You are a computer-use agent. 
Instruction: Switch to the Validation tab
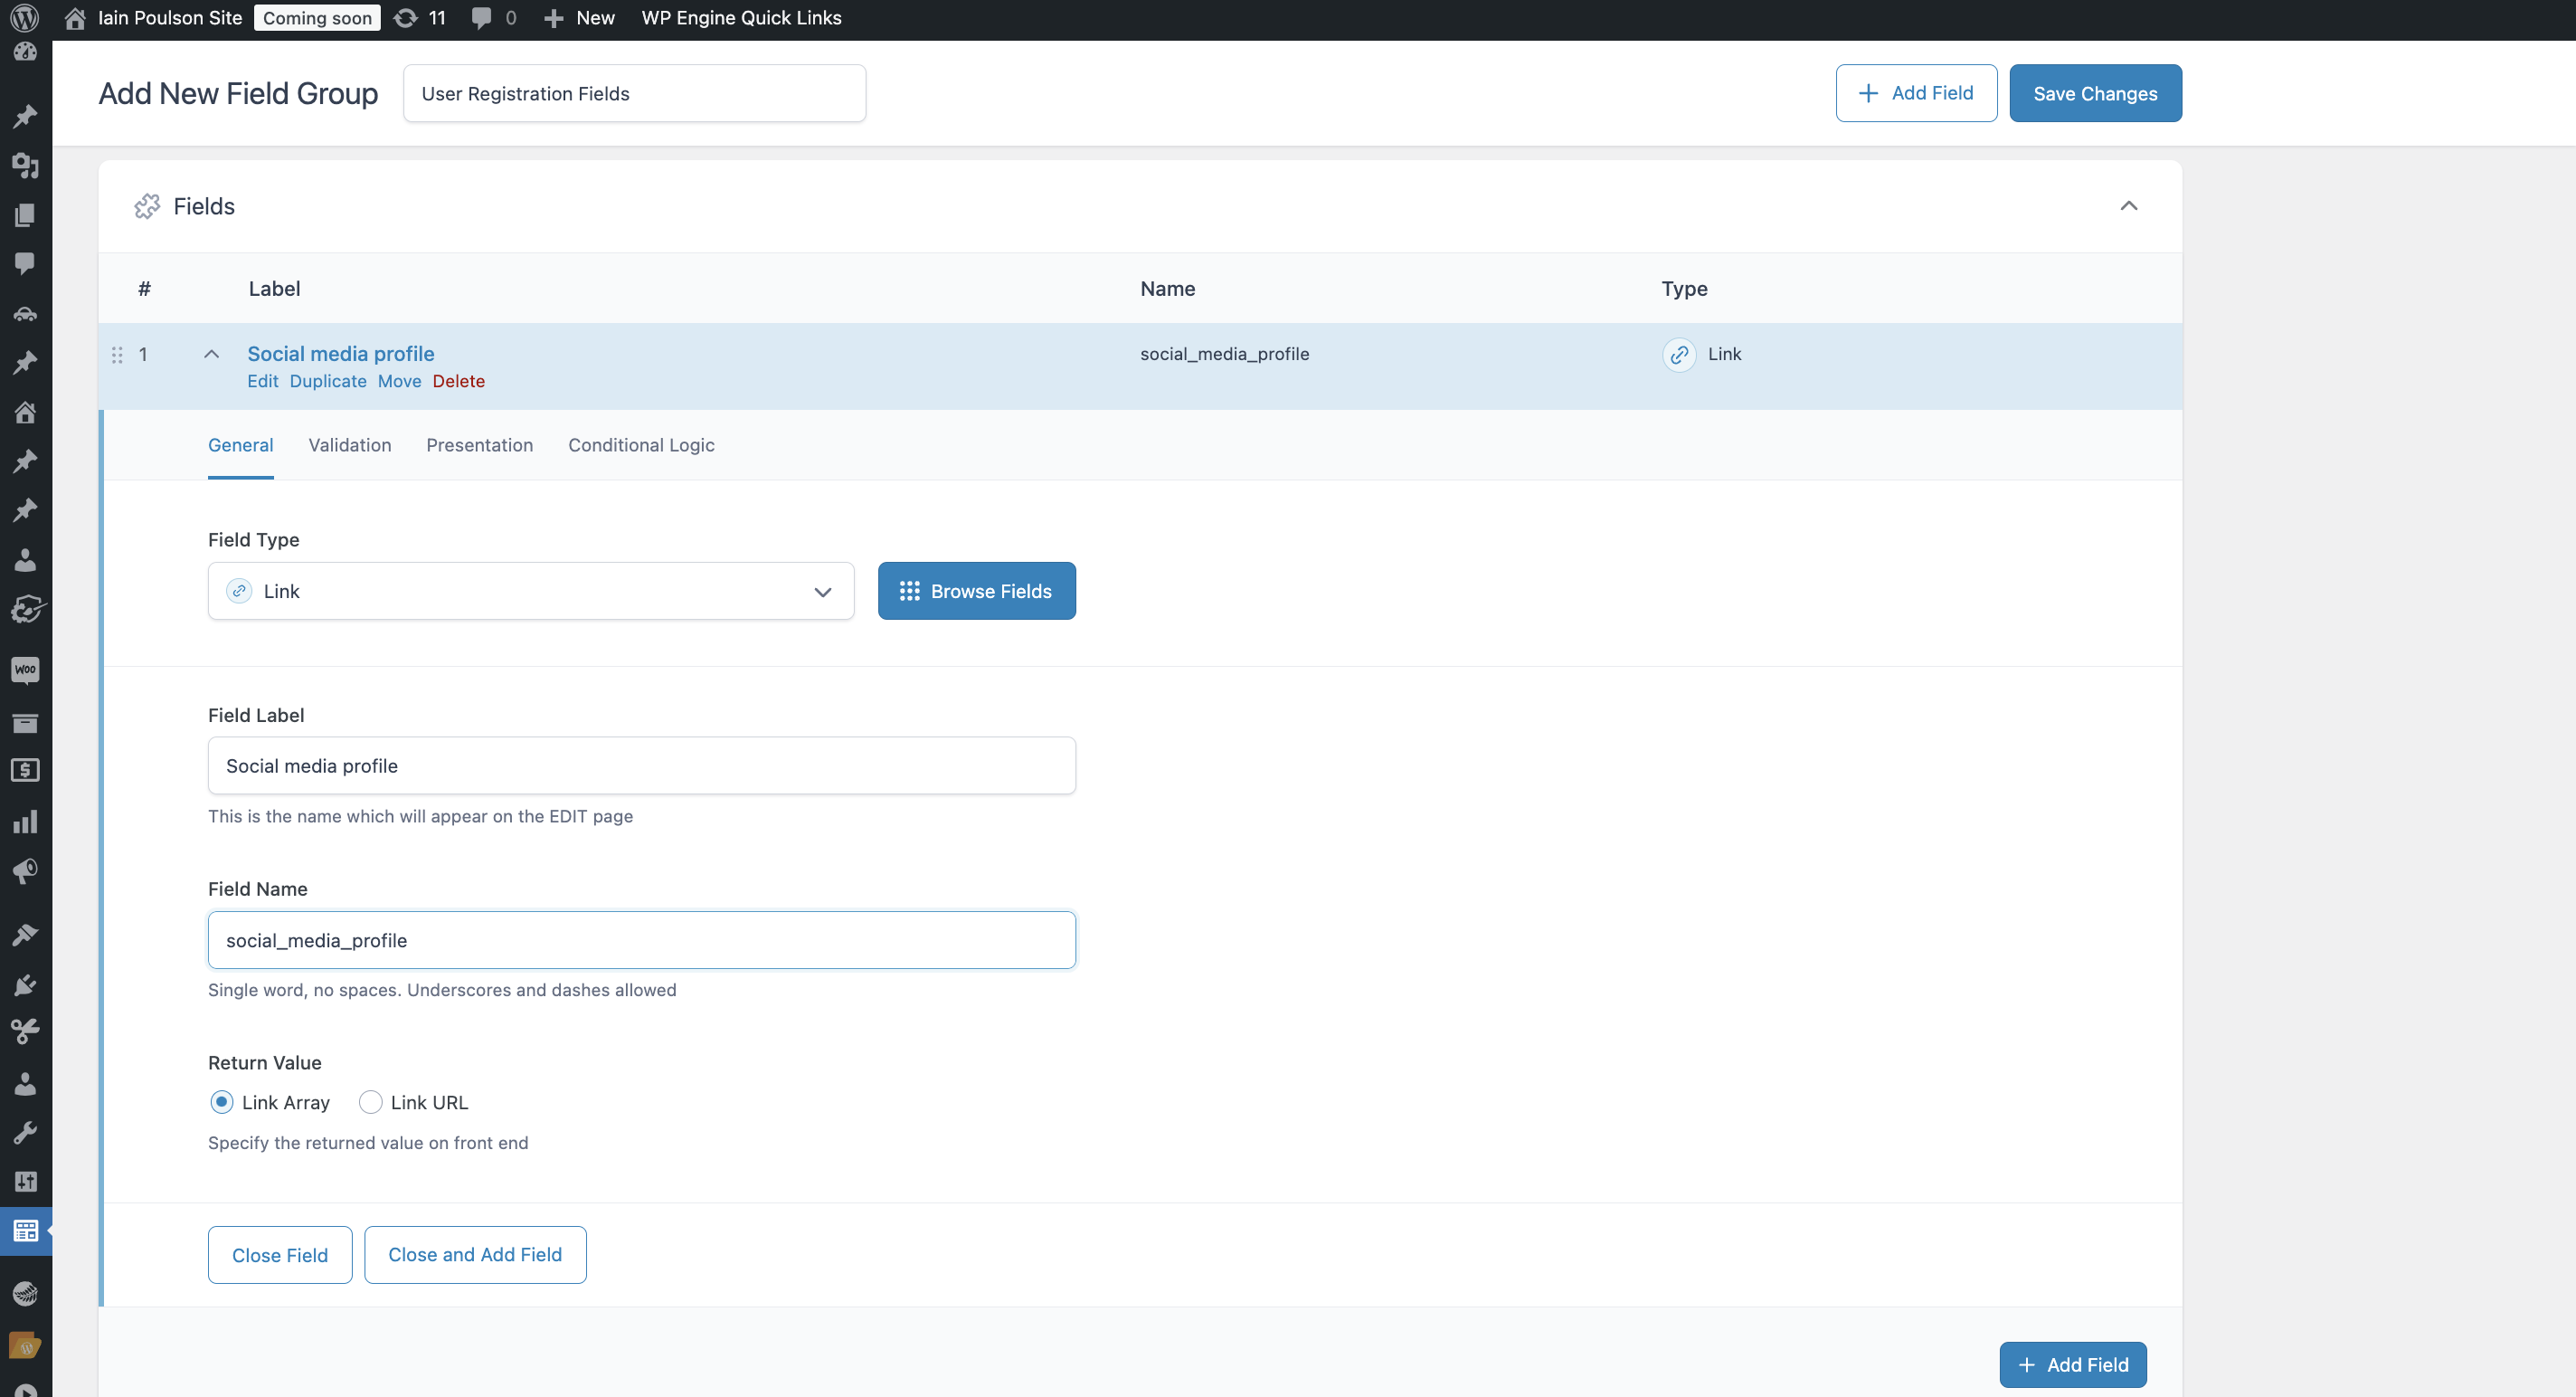pyautogui.click(x=349, y=445)
